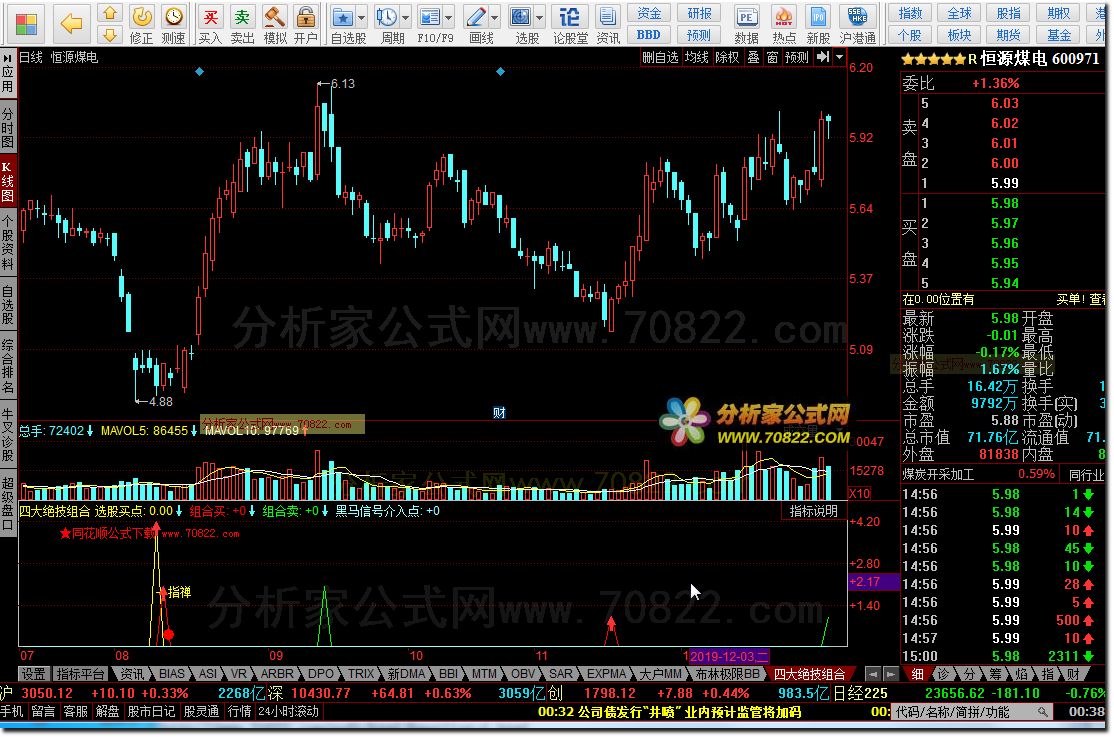This screenshot has height=737, width=1114.
Task: Click the red 买入 buy icon
Action: point(210,16)
